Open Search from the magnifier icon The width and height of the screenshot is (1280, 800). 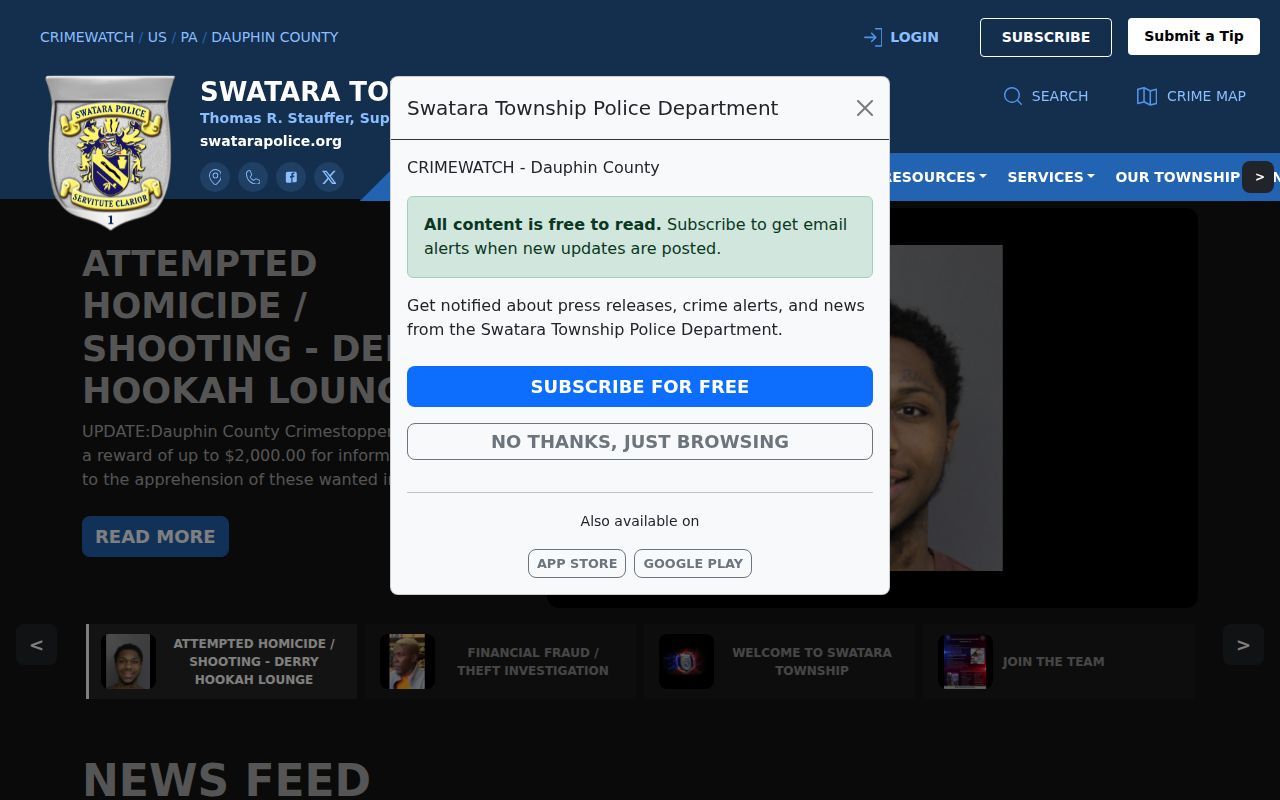(1046, 96)
